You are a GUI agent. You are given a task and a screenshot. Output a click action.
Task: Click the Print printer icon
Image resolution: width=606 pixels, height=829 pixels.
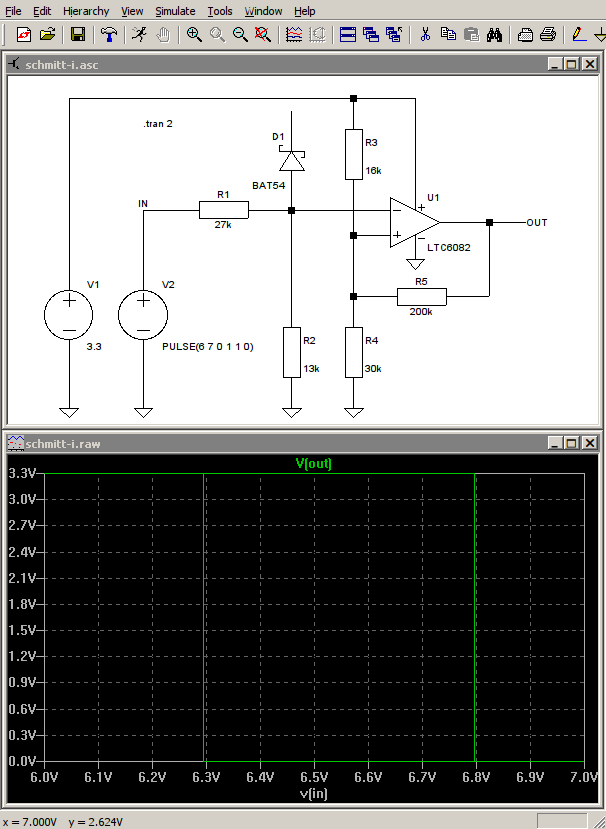pyautogui.click(x=548, y=35)
